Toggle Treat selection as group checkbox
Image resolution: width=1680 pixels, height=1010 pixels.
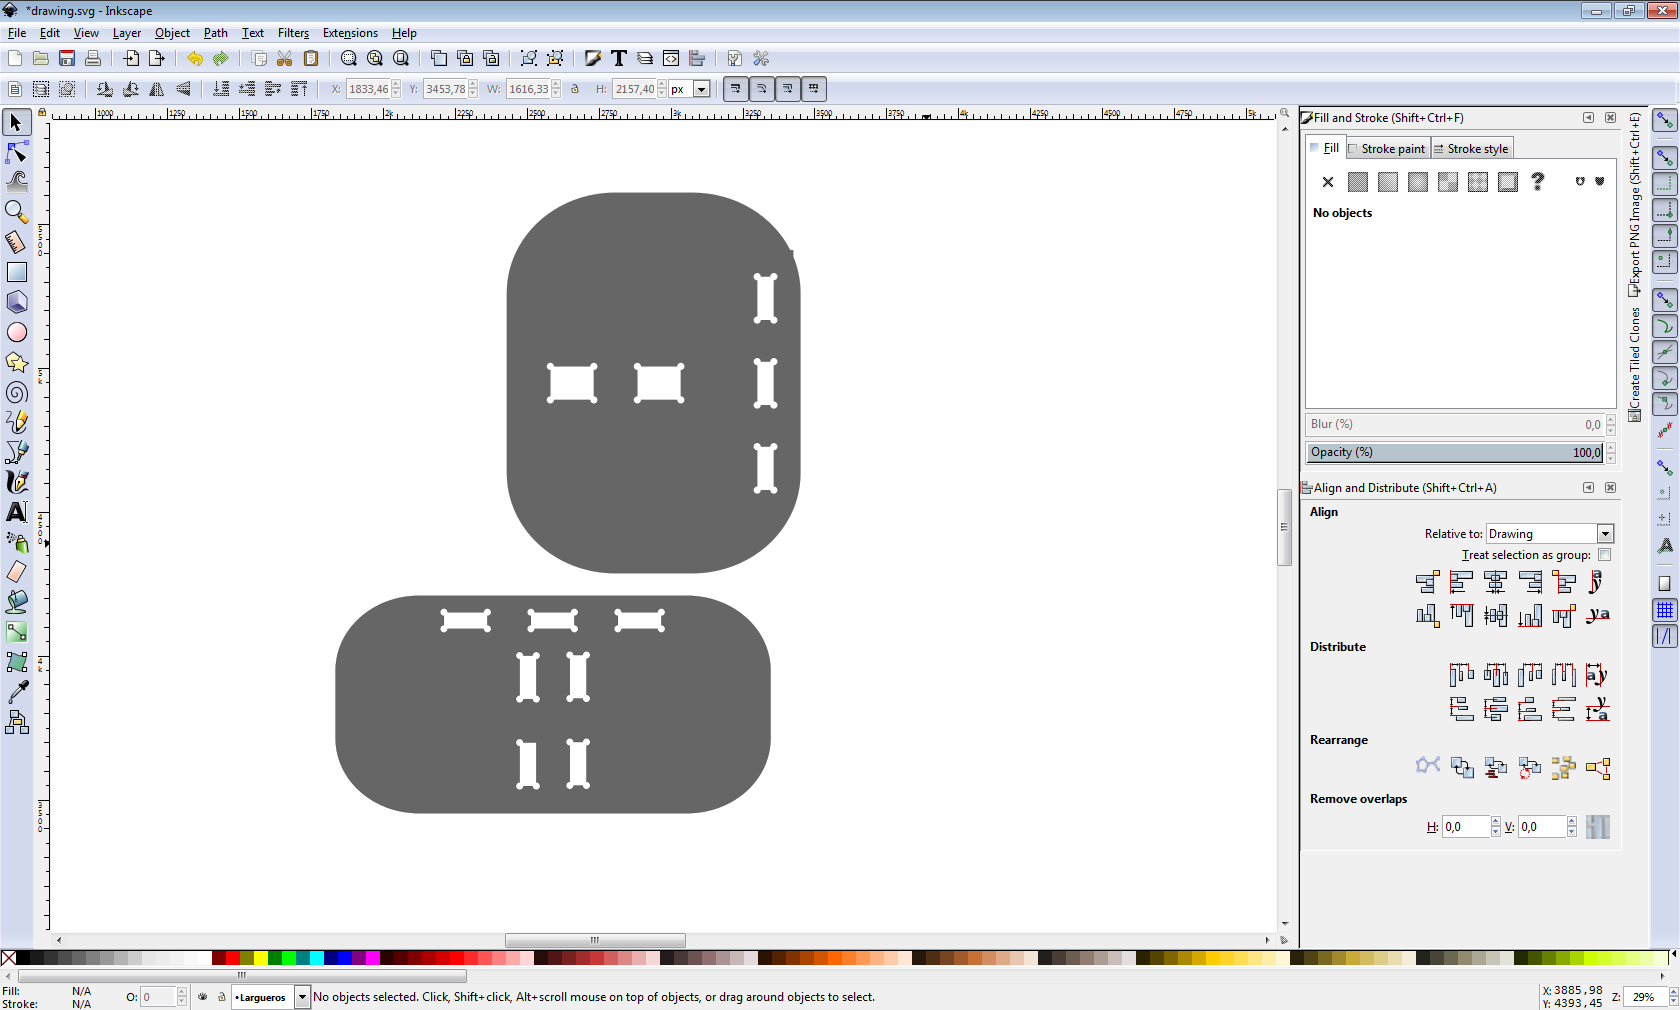click(x=1605, y=555)
